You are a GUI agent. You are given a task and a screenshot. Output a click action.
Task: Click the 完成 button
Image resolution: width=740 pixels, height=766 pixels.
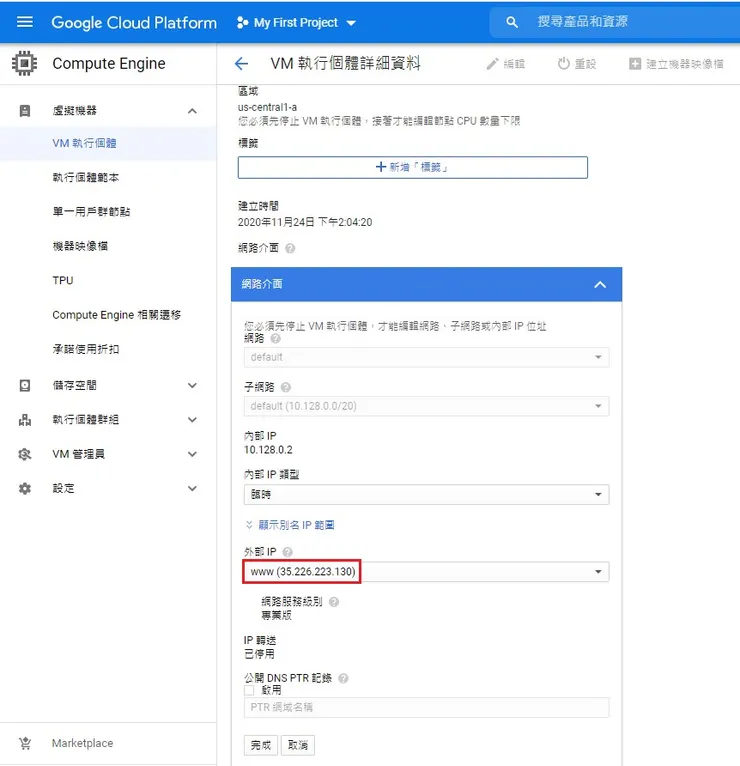[261, 745]
